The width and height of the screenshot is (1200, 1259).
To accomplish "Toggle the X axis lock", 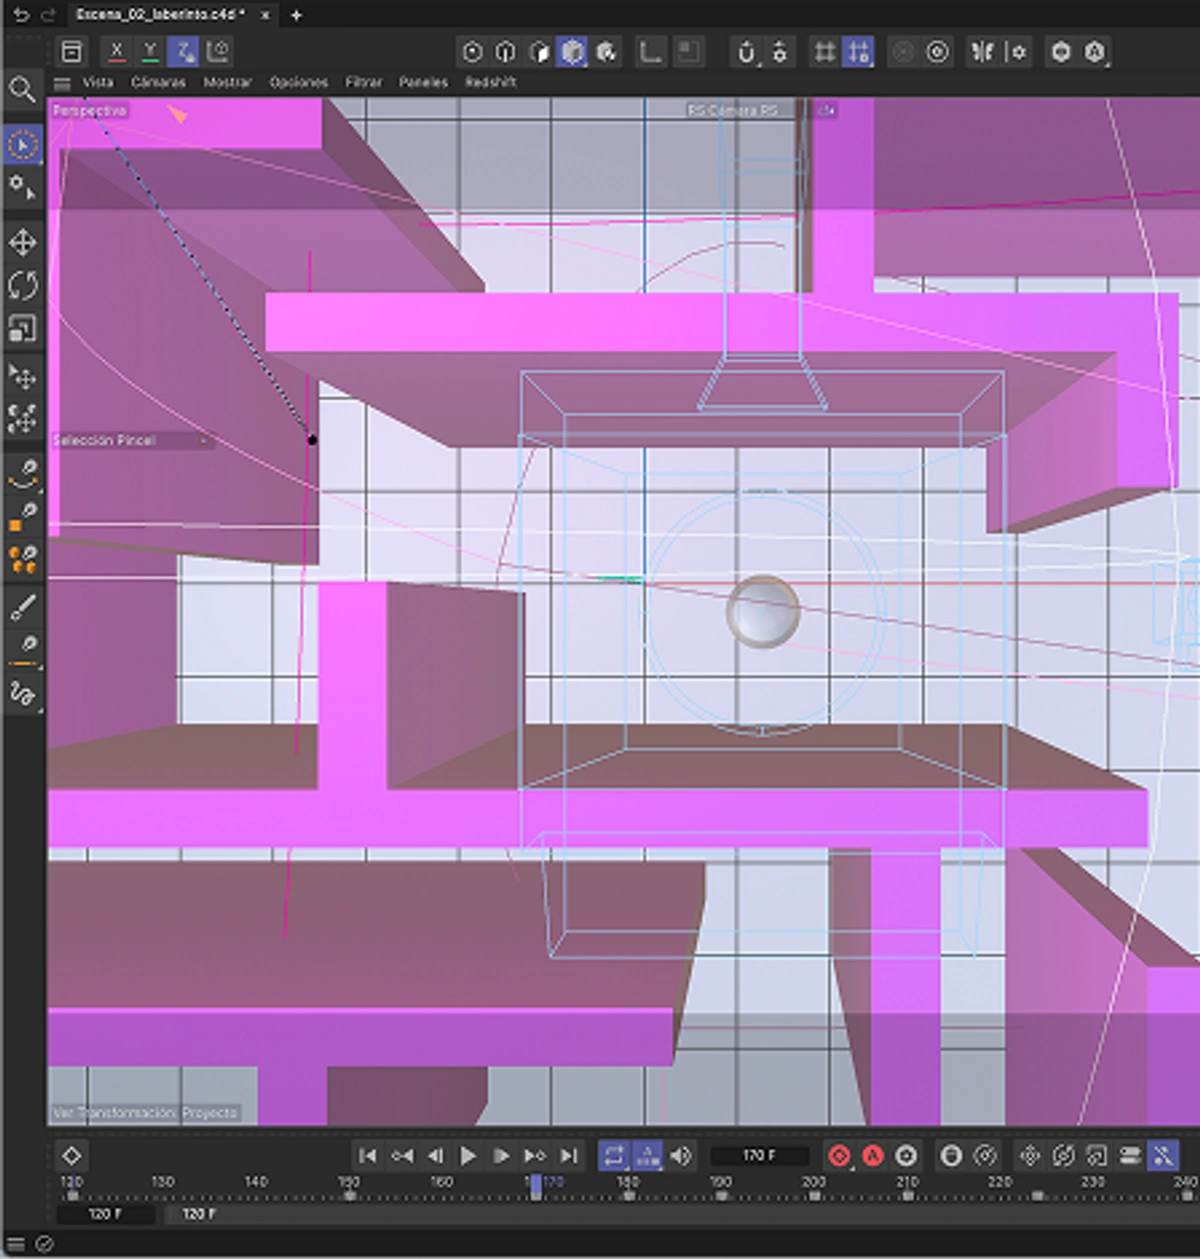I will tap(117, 50).
